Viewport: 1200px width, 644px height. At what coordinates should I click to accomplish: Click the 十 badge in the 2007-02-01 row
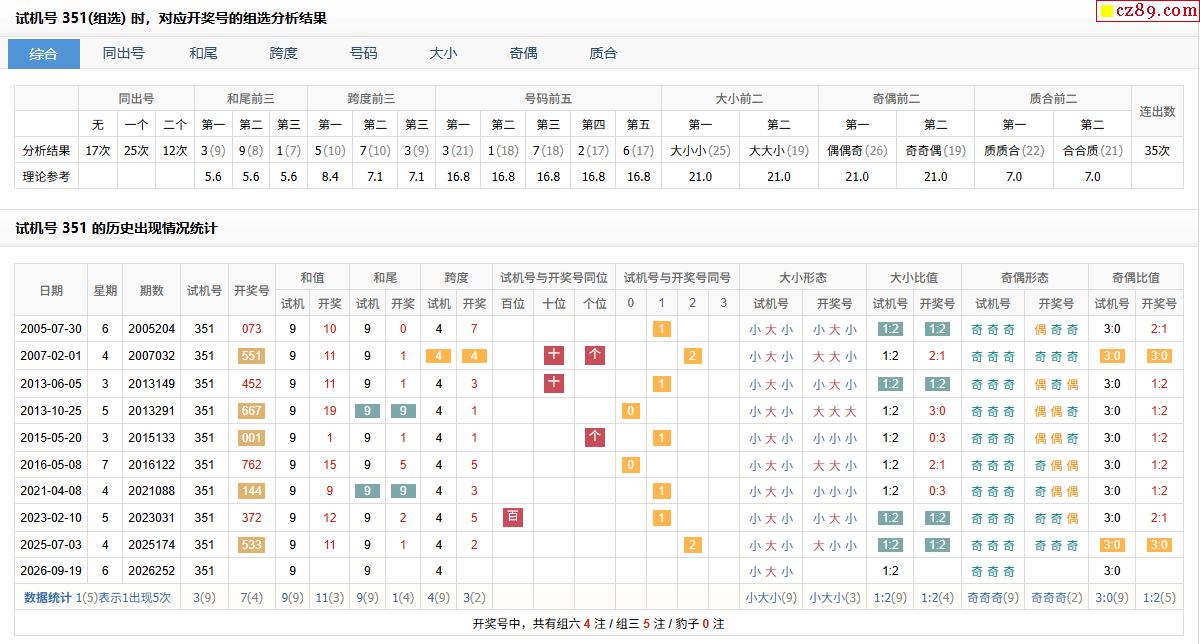554,355
